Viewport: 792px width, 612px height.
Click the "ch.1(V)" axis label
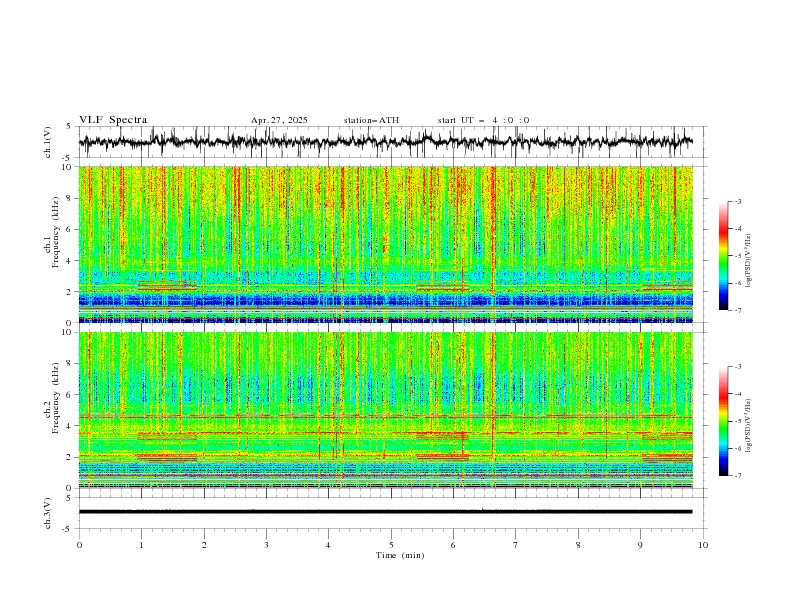pos(48,142)
